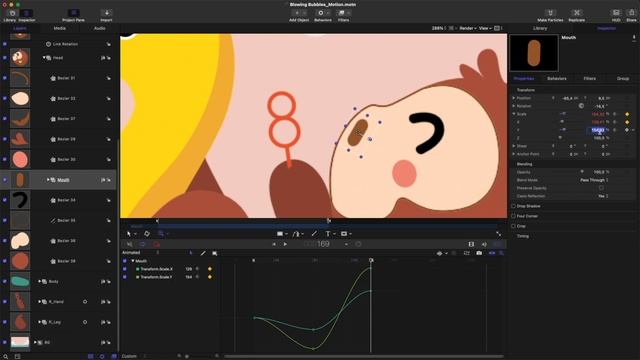Open the Filters inspector tab
Viewport: 640px width, 360px height.
tap(589, 78)
